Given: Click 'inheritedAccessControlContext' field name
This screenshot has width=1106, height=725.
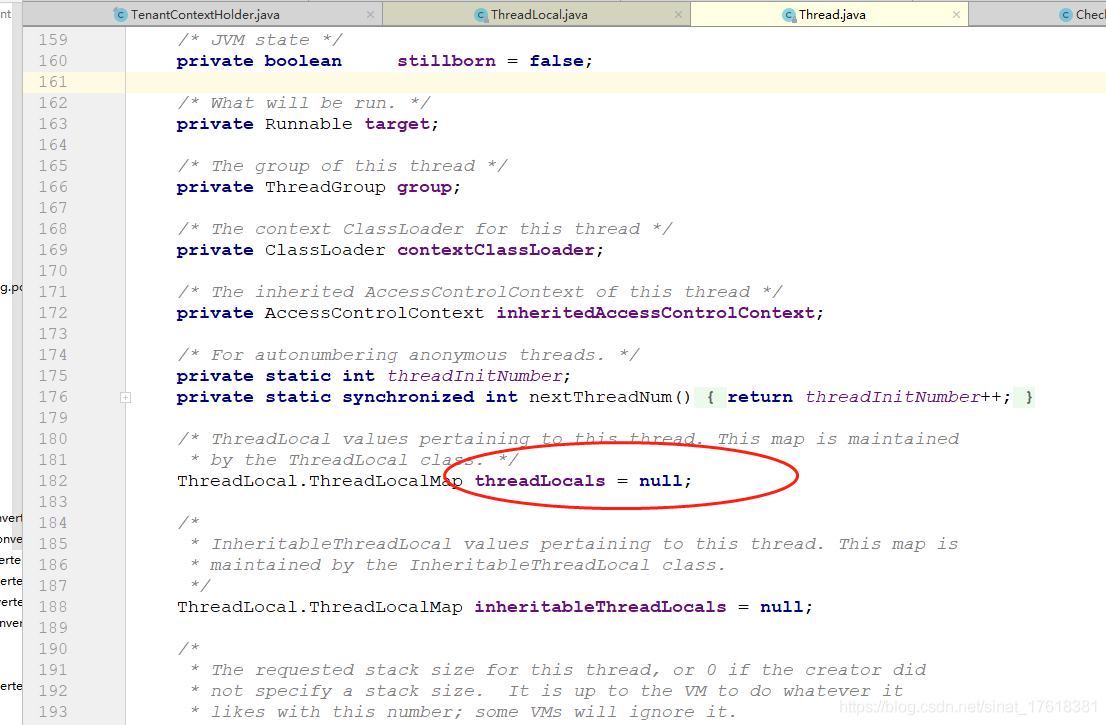Looking at the screenshot, I should pyautogui.click(x=655, y=313).
